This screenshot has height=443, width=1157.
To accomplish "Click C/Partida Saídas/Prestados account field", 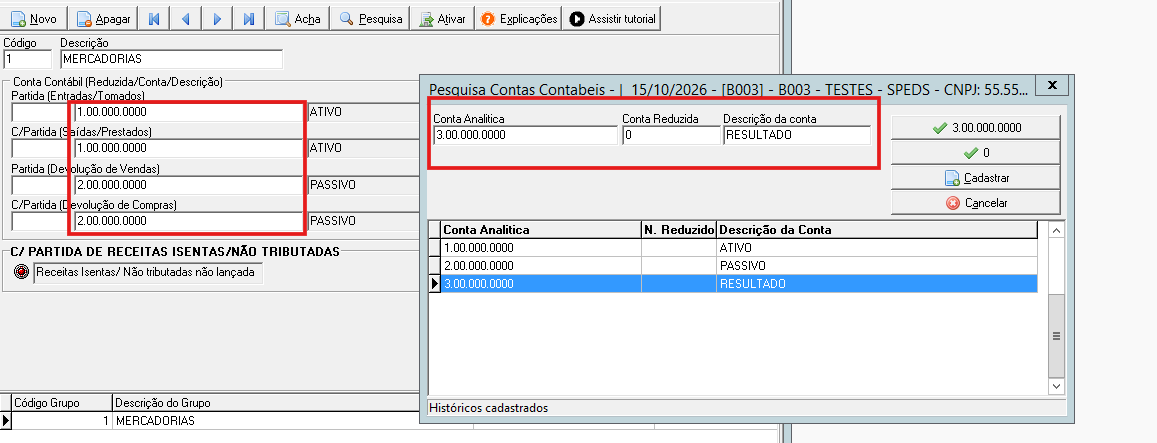I will point(189,148).
